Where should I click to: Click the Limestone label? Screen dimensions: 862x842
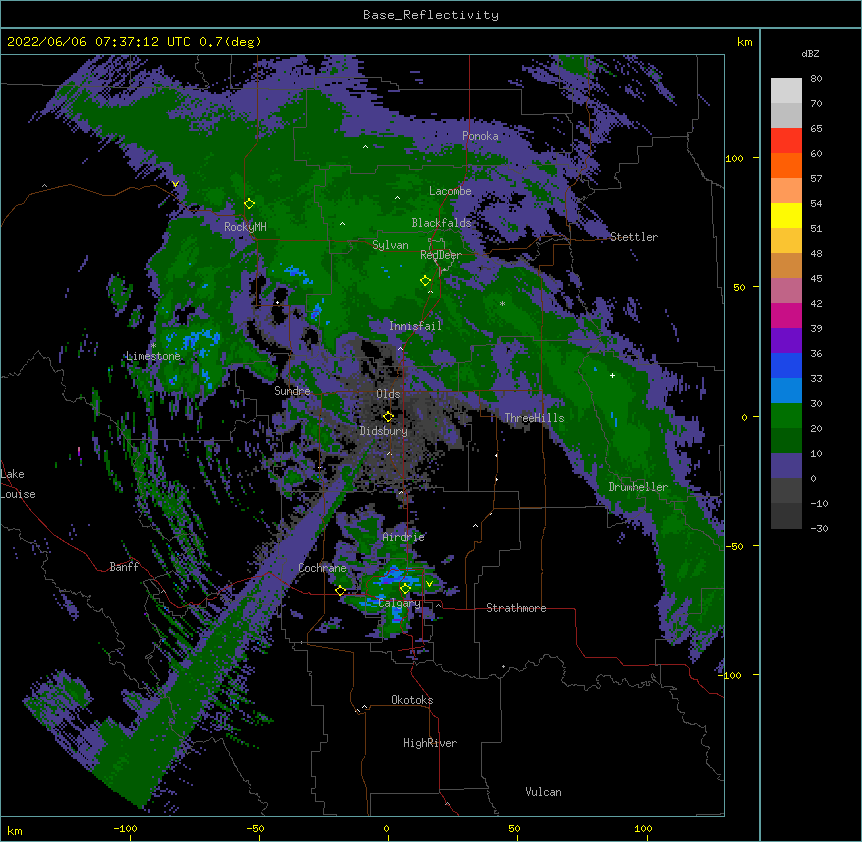click(x=153, y=356)
